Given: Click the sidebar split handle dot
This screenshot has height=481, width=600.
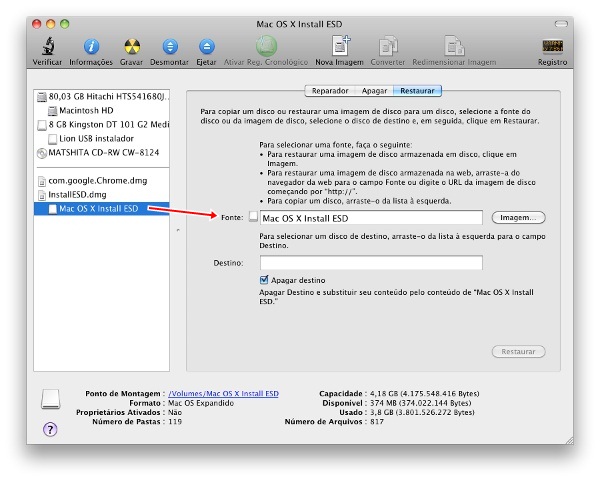Looking at the screenshot, I should 178,230.
